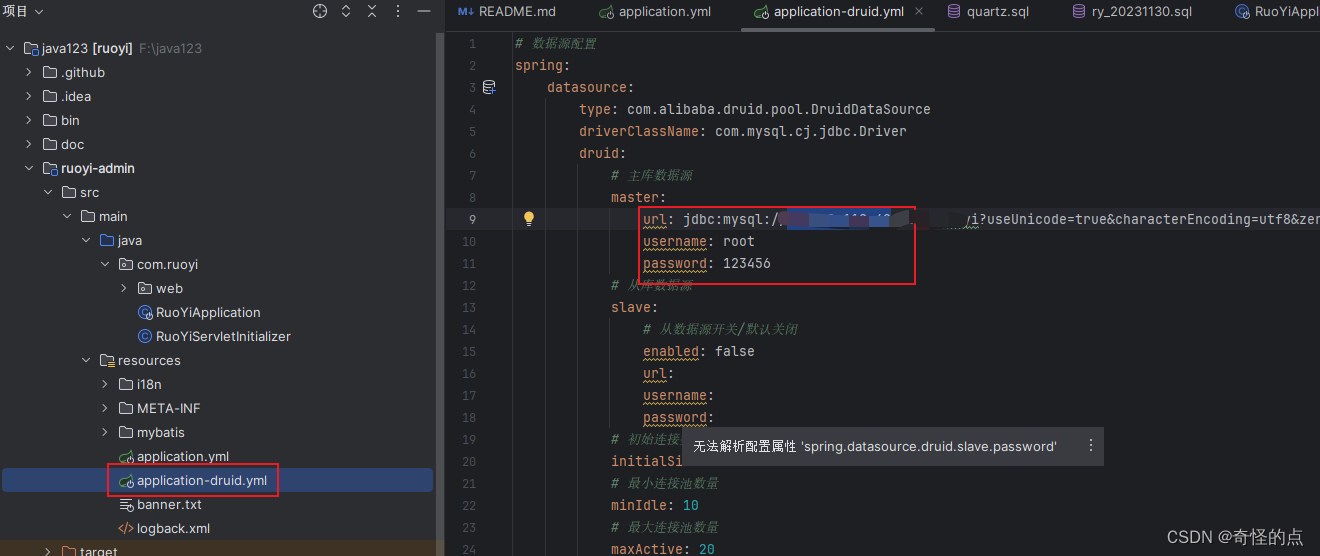Click the RuoYiServletInitializer class icon in tree
This screenshot has height=556, width=1320.
[145, 337]
